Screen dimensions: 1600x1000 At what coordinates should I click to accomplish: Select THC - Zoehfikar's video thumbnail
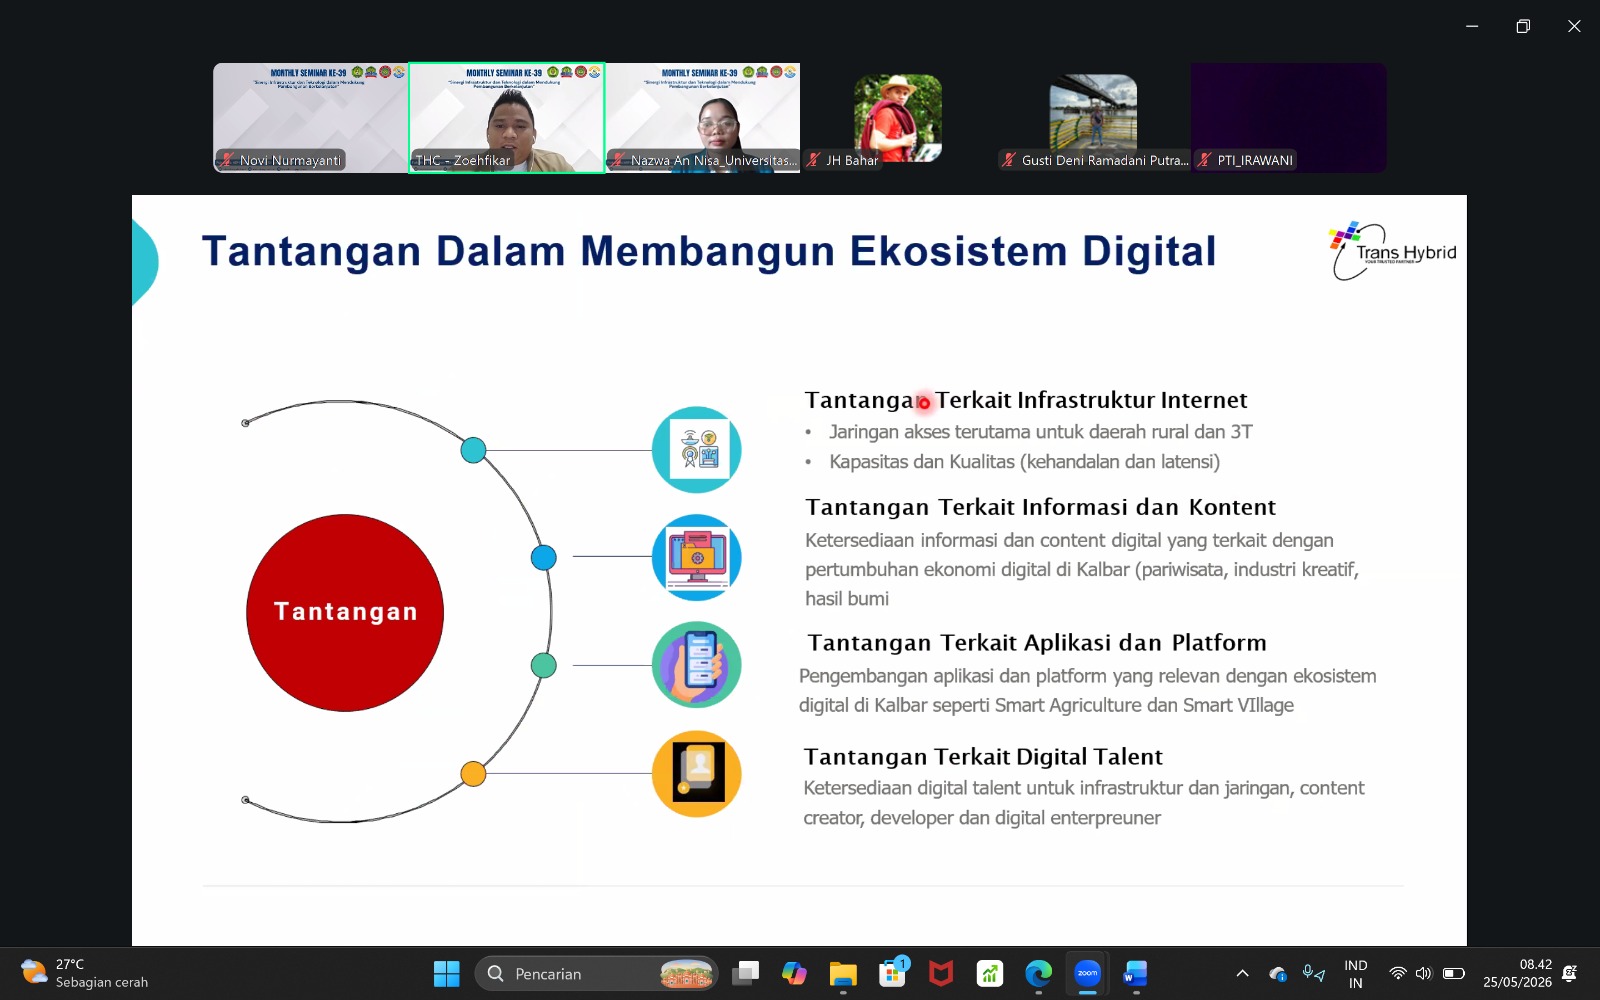click(x=506, y=118)
